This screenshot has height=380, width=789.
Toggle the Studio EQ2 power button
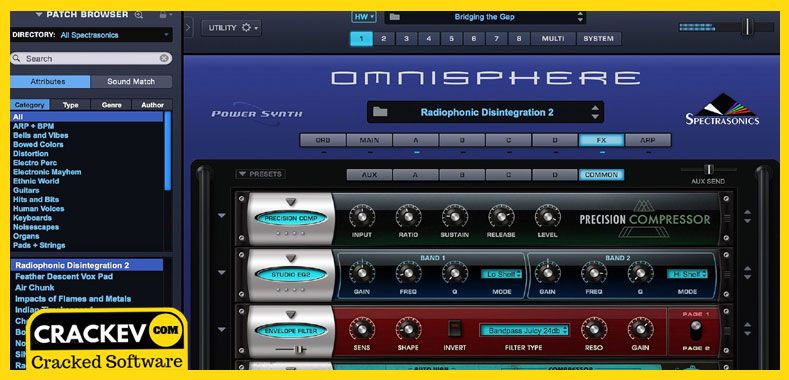(x=291, y=275)
